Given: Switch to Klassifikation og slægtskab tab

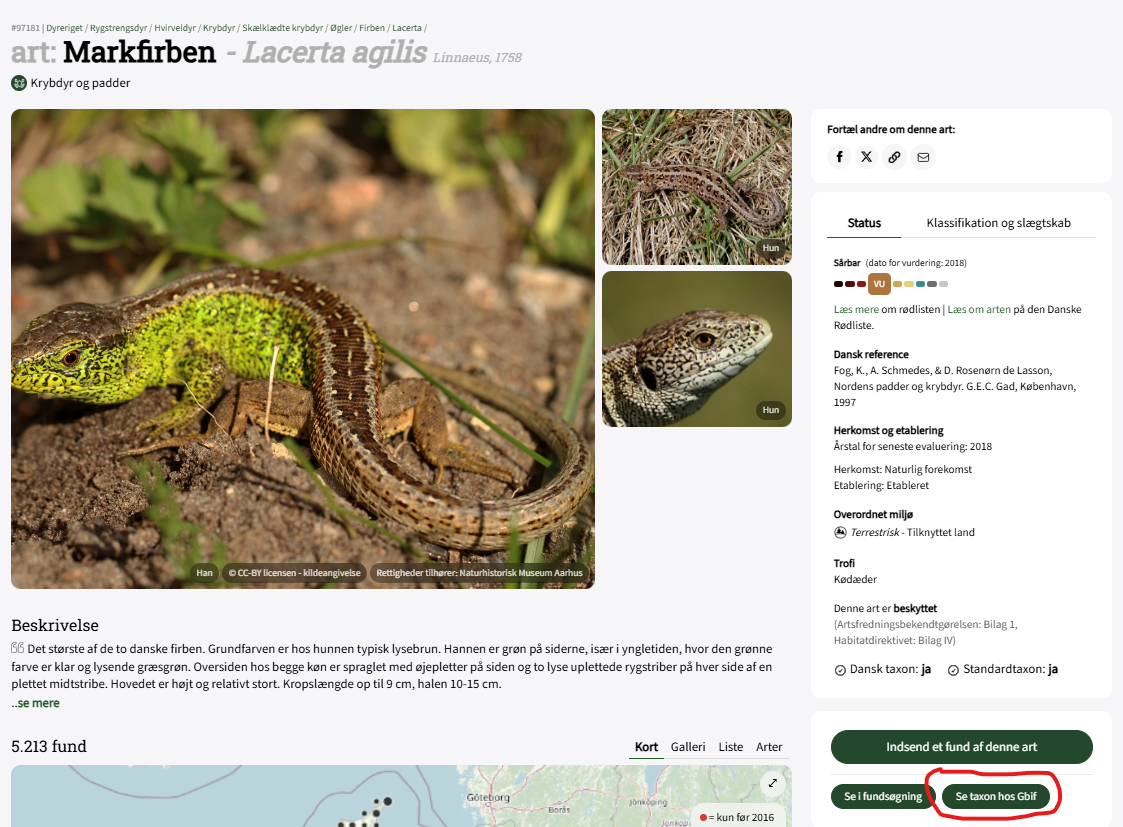Looking at the screenshot, I should click(998, 223).
